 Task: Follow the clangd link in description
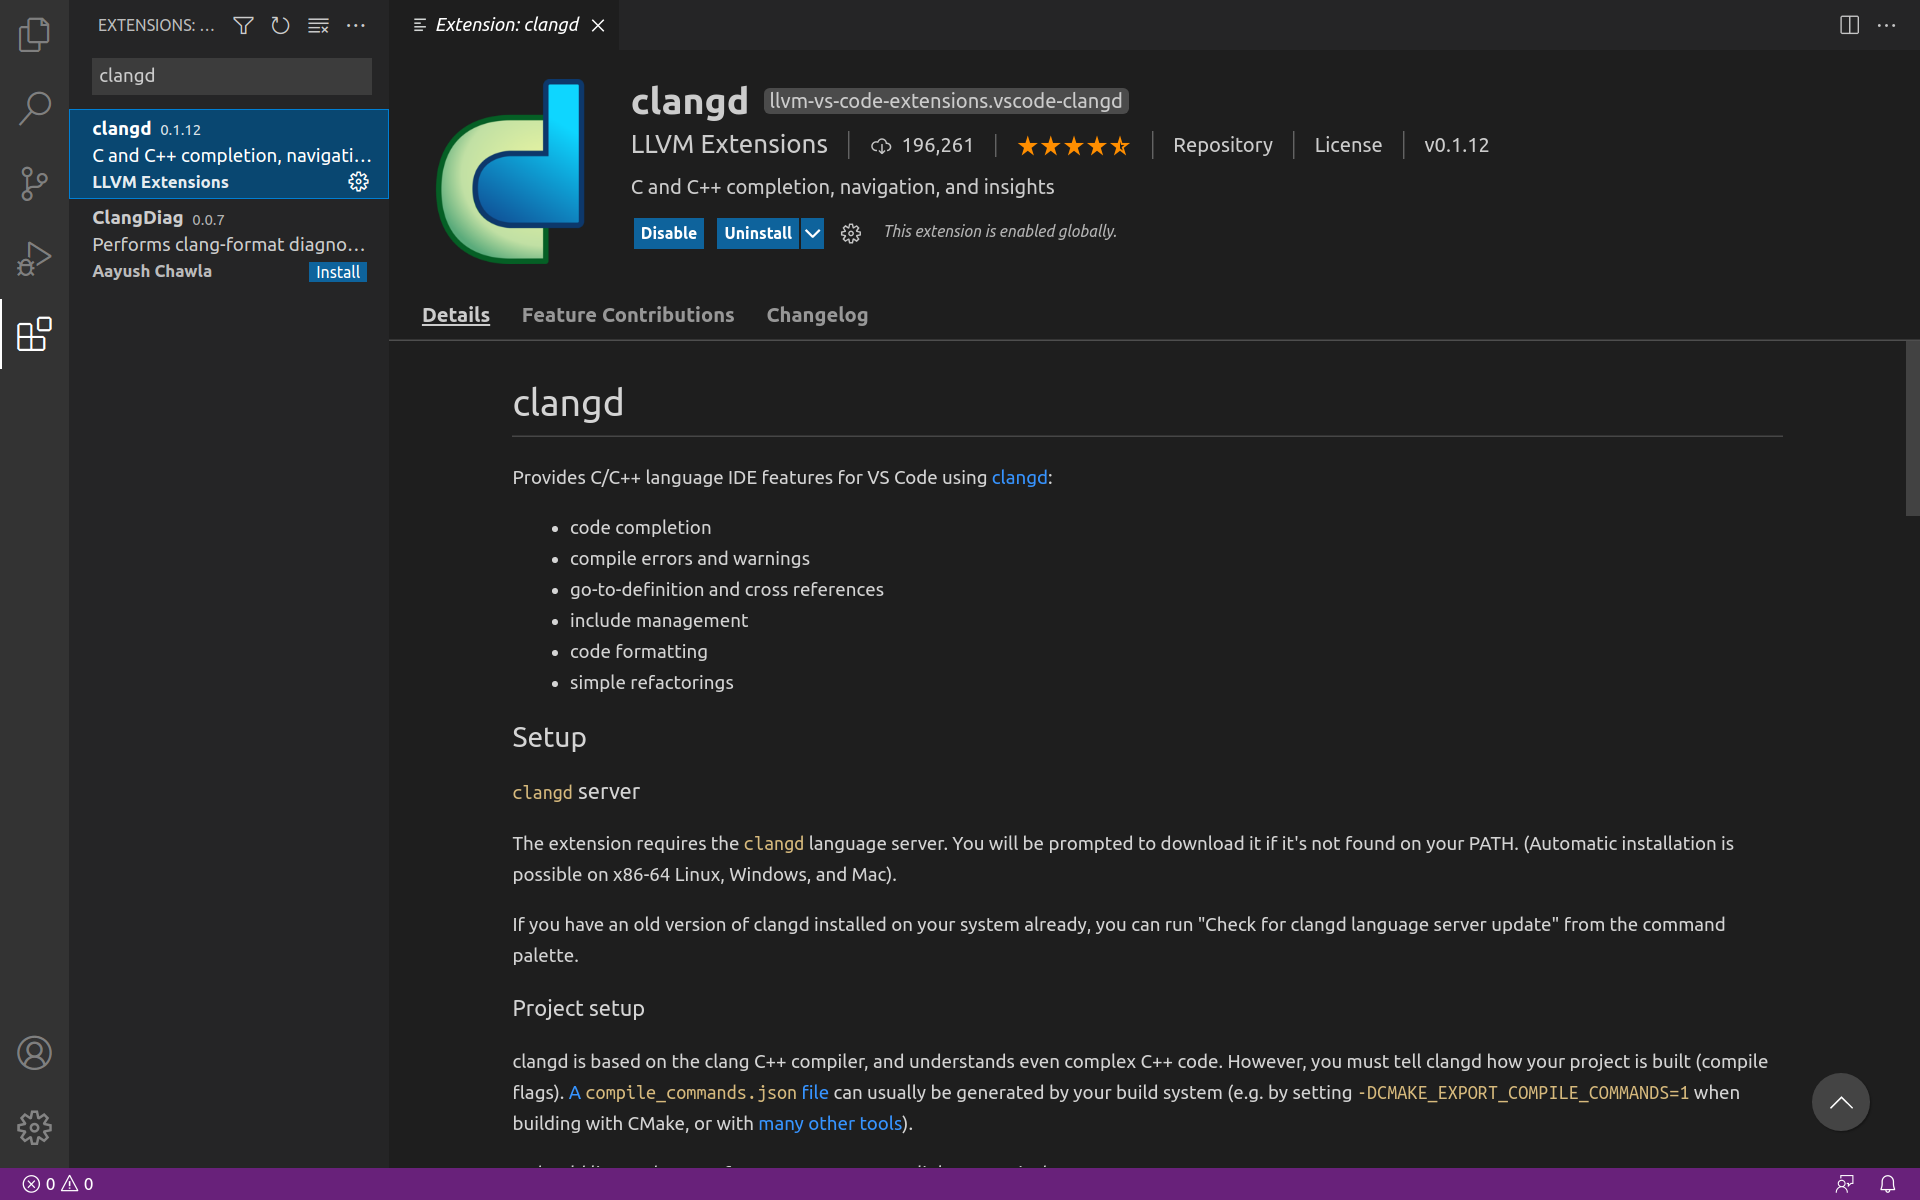(1020, 478)
